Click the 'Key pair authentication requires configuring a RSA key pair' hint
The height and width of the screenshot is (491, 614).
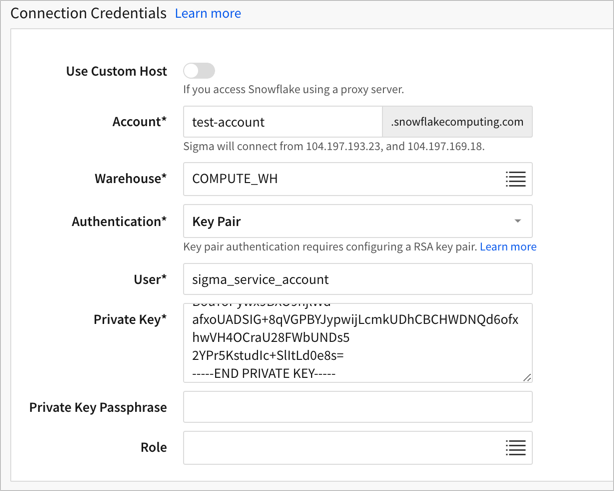330,247
